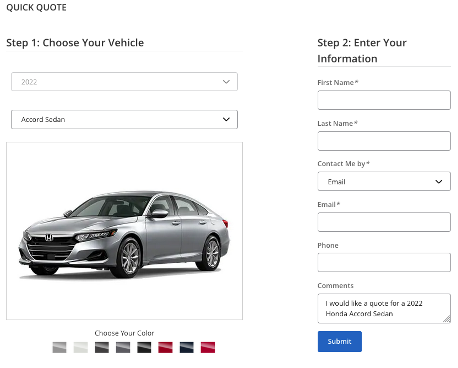
Task: Click 'Step 1: Choose Your Vehicle' heading
Action: pyautogui.click(x=75, y=43)
